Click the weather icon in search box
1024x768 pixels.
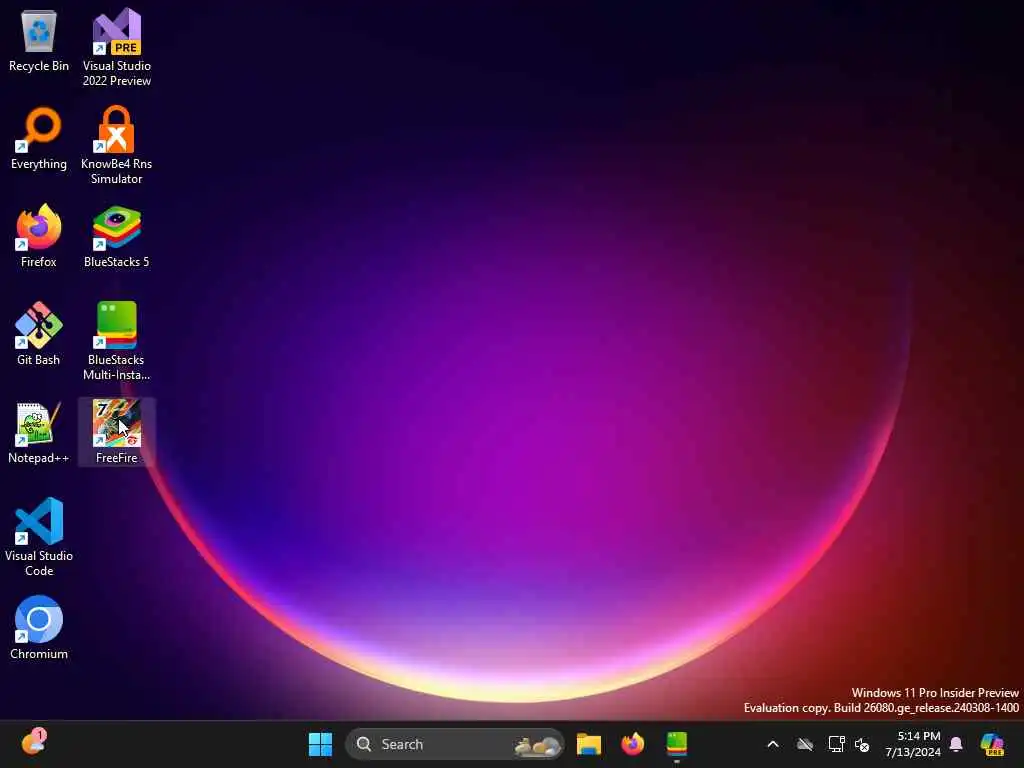pos(537,745)
